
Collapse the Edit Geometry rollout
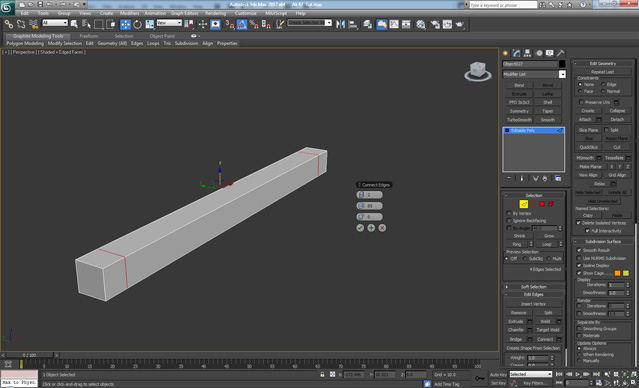coord(603,64)
